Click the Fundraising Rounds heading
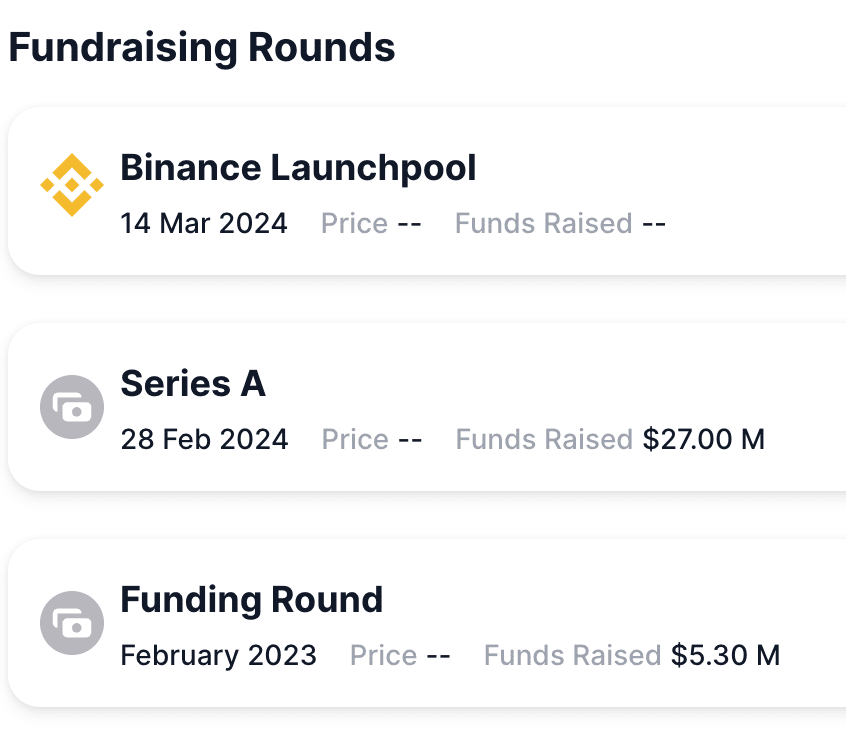 coord(202,47)
